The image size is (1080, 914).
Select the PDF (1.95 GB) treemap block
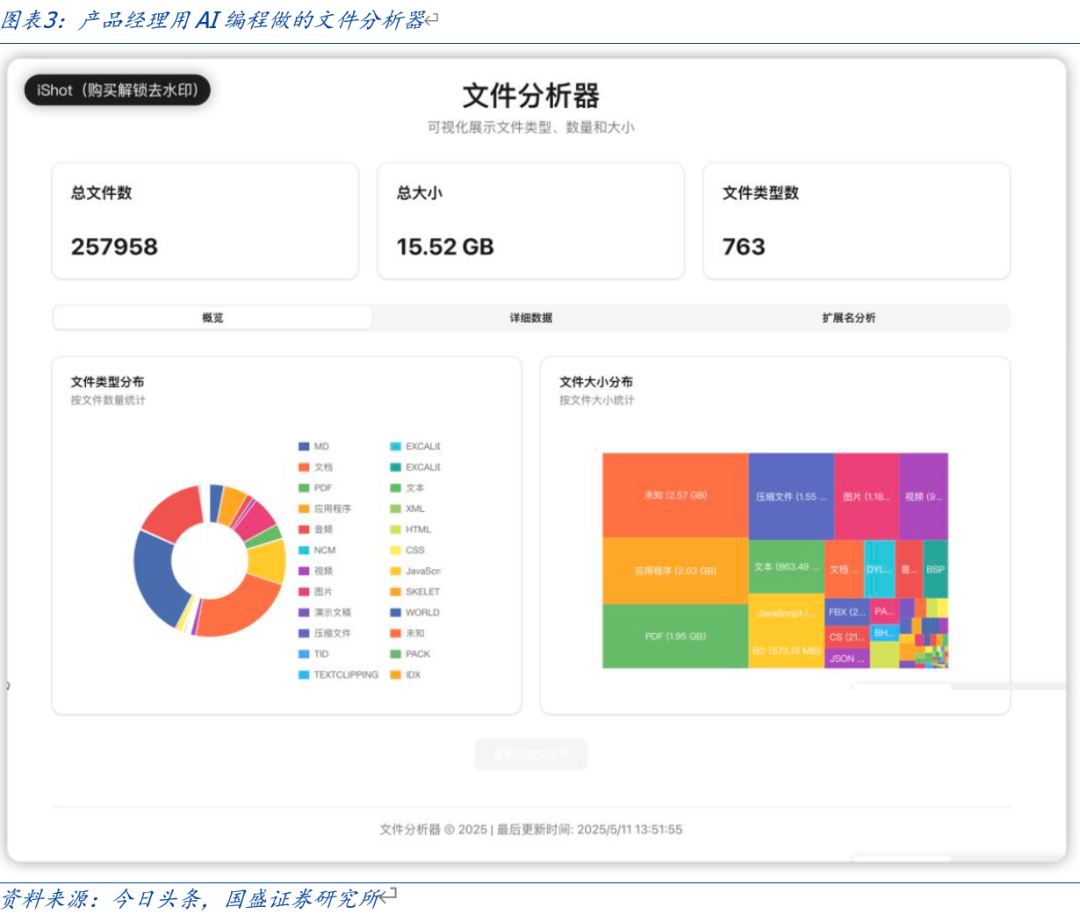tap(675, 636)
